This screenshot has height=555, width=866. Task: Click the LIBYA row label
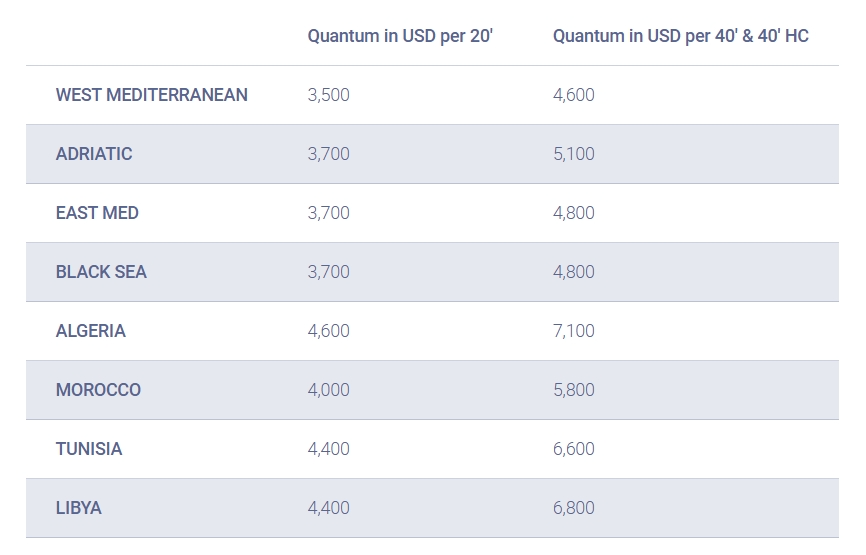[x=78, y=508]
